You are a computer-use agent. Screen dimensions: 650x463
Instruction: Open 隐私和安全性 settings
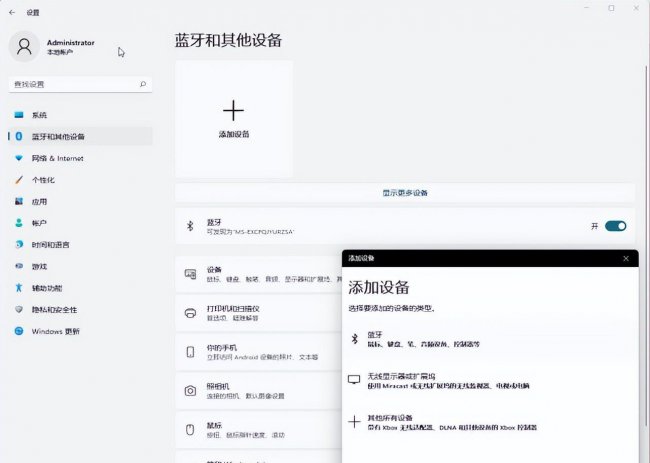point(80,310)
